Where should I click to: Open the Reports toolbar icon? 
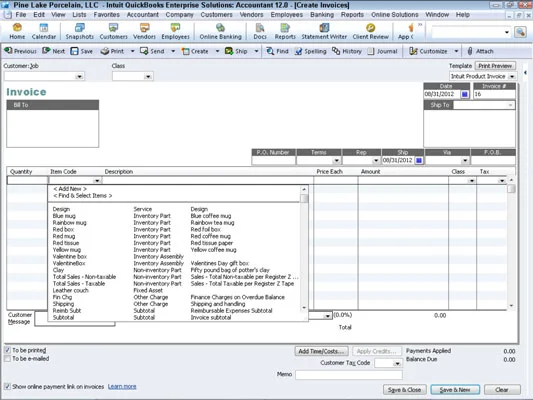285,31
